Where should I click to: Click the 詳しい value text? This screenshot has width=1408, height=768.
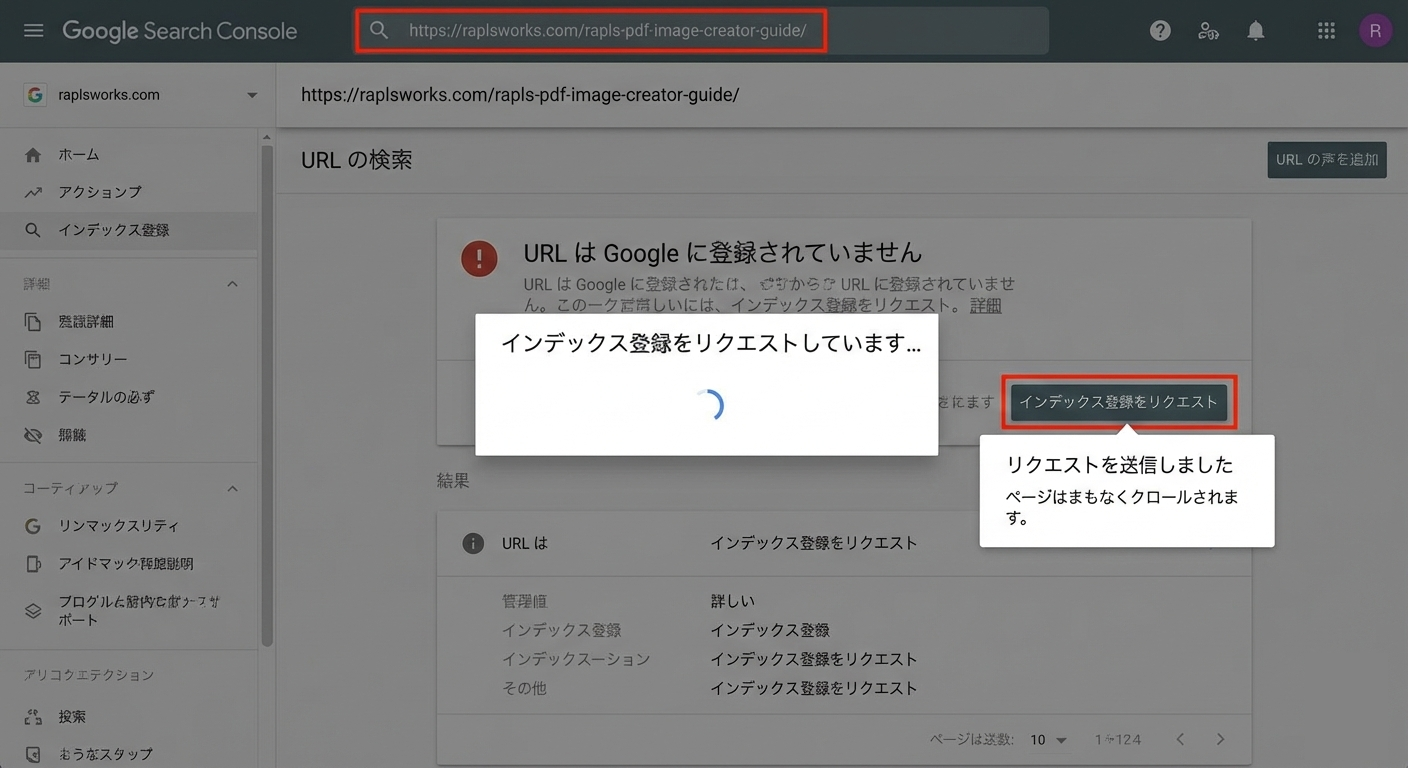(x=733, y=602)
